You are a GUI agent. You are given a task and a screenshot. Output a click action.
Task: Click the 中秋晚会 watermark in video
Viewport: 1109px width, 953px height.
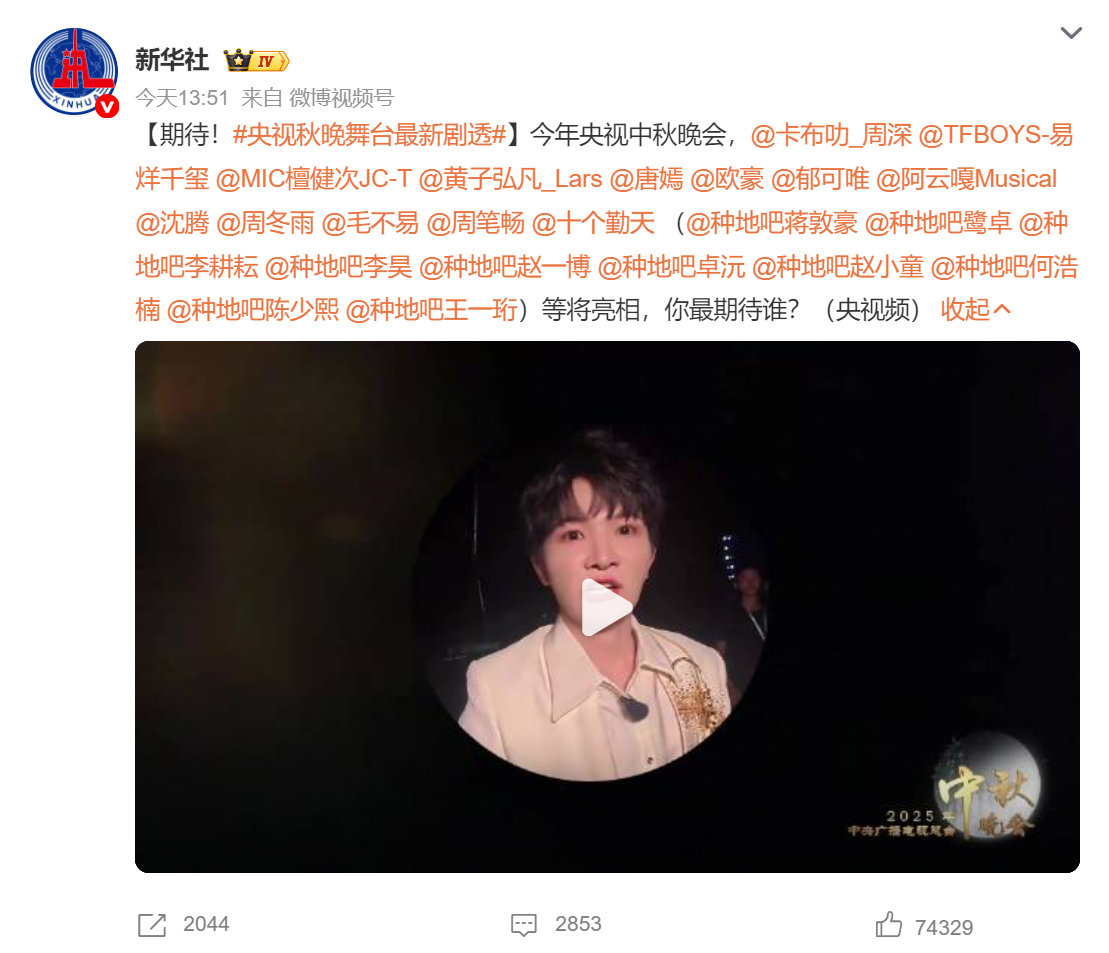pos(946,797)
